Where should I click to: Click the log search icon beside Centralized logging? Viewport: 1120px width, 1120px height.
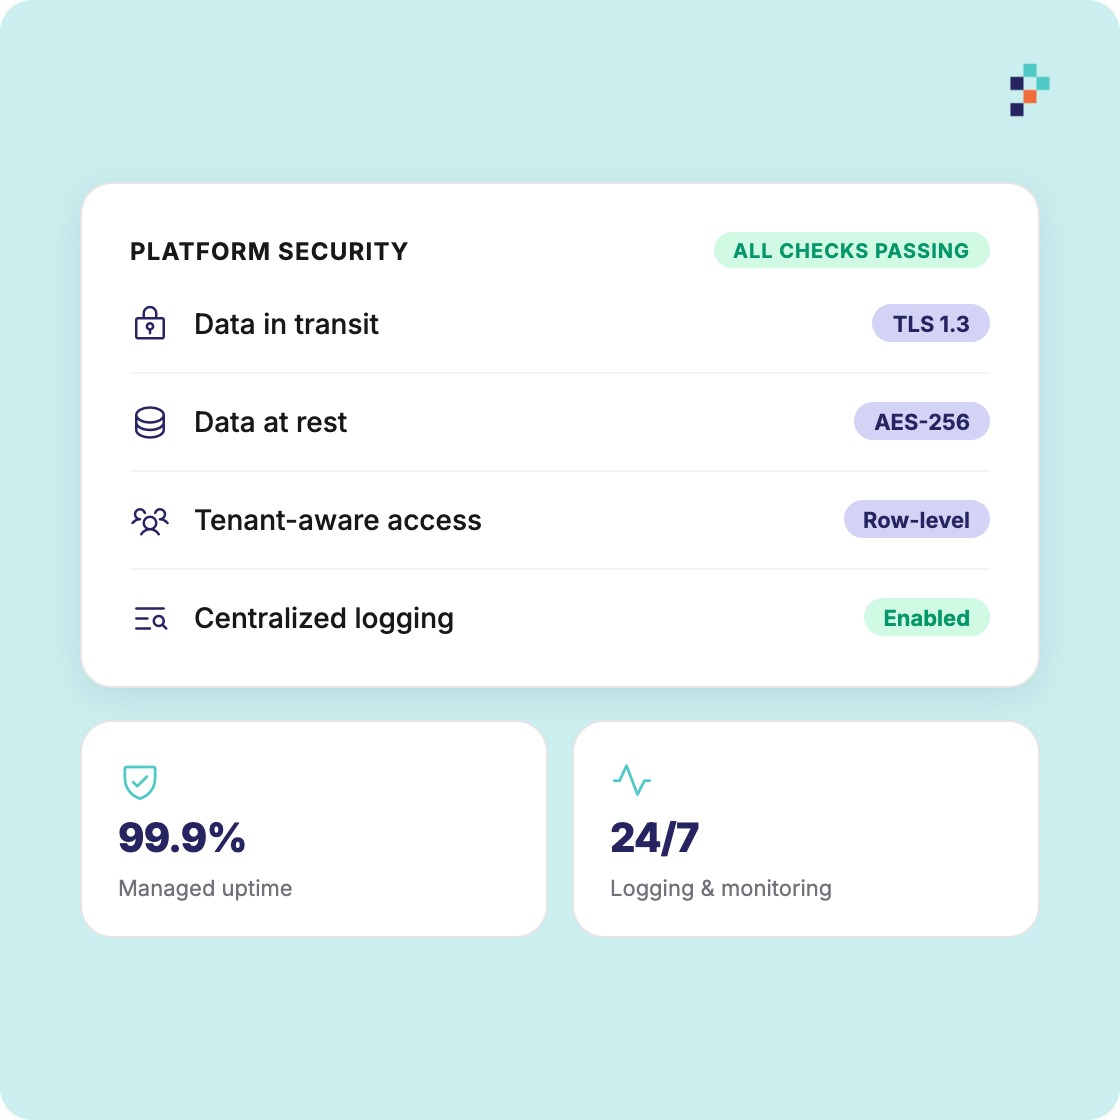point(151,619)
